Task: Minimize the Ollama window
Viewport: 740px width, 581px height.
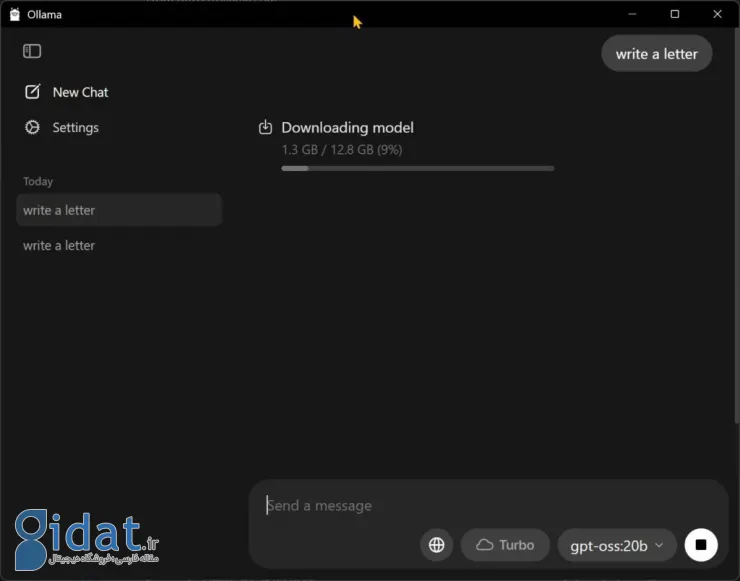Action: 632,14
